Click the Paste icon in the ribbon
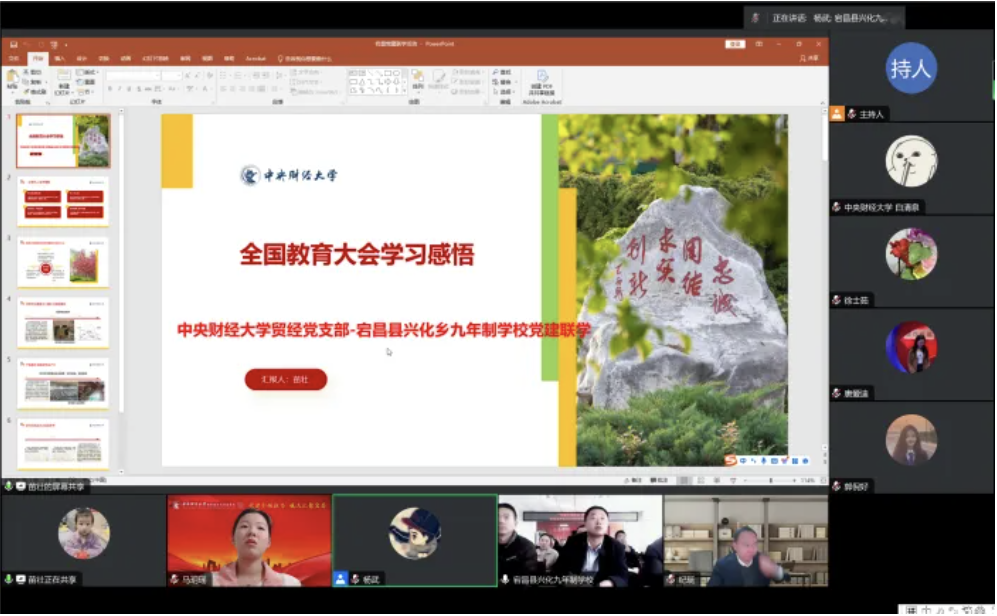This screenshot has width=997, height=616. click(13, 78)
